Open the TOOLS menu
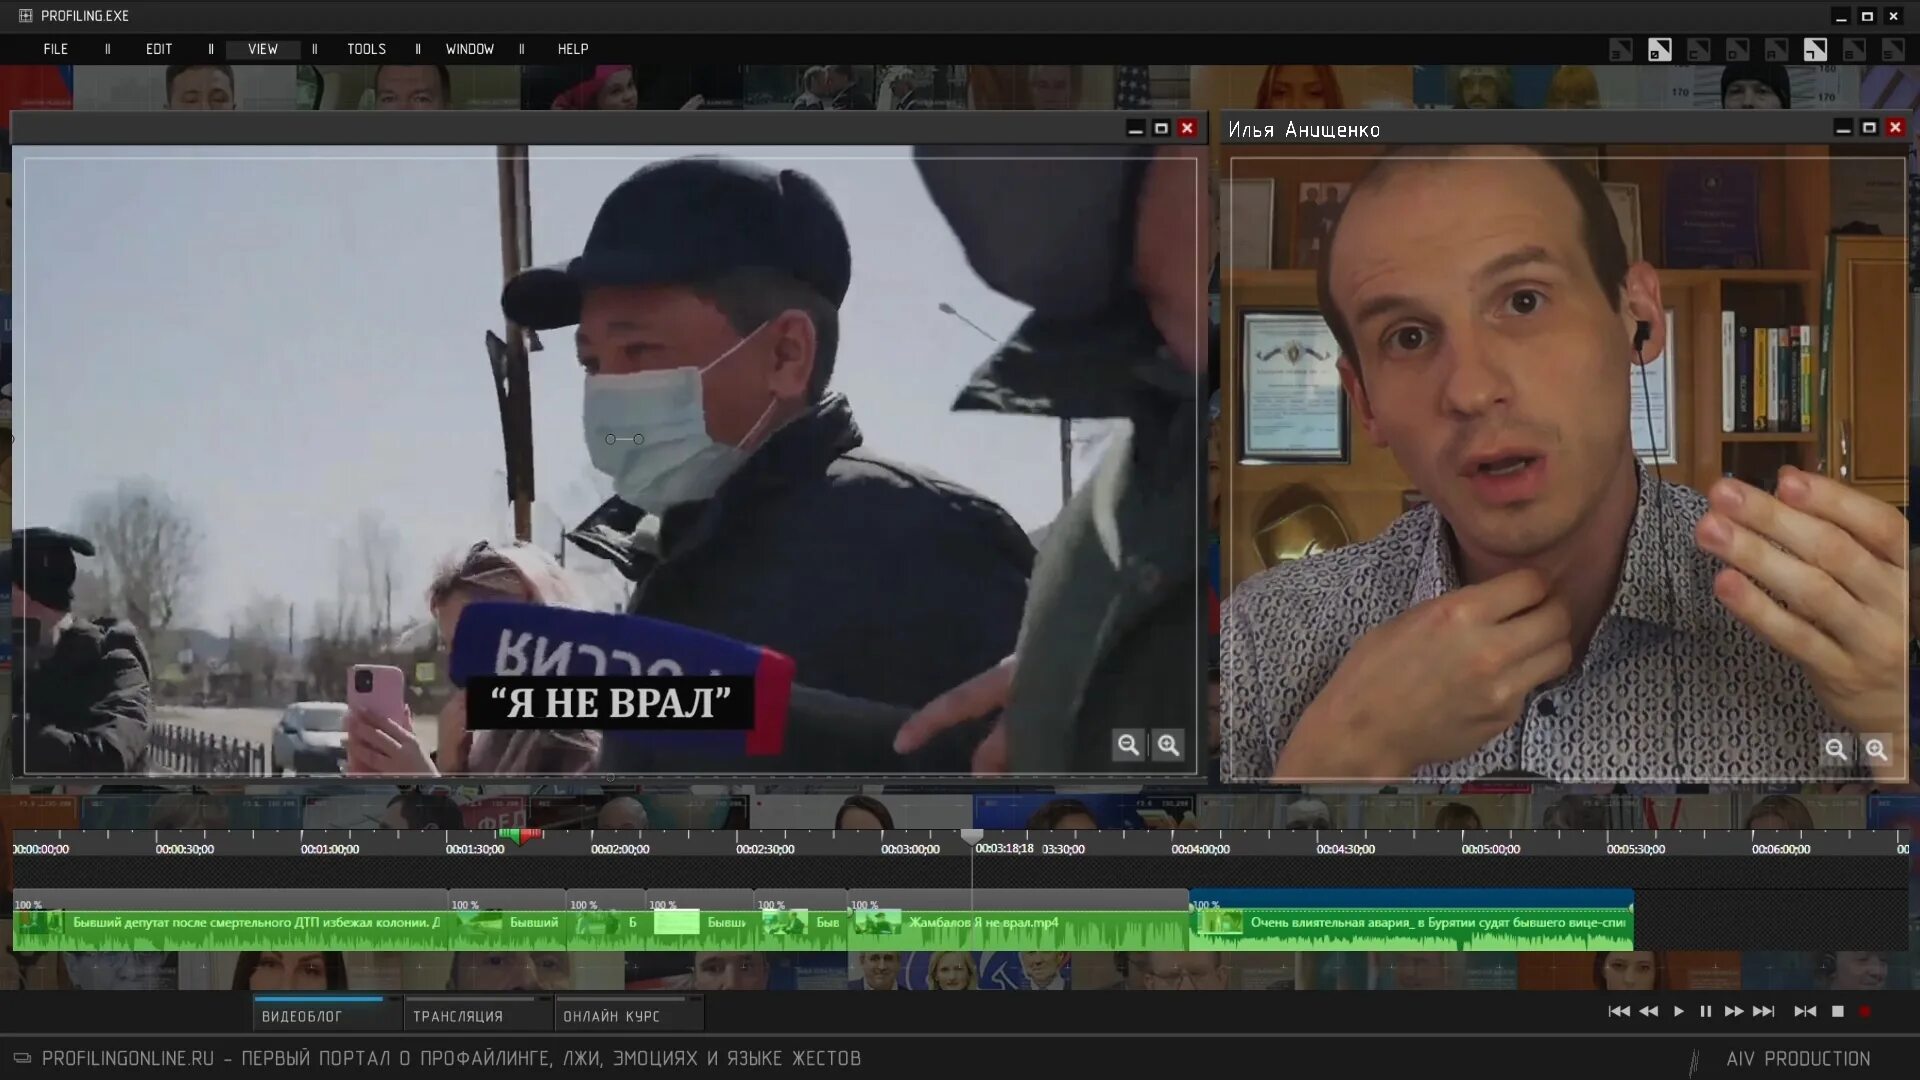The width and height of the screenshot is (1920, 1080). (x=366, y=49)
